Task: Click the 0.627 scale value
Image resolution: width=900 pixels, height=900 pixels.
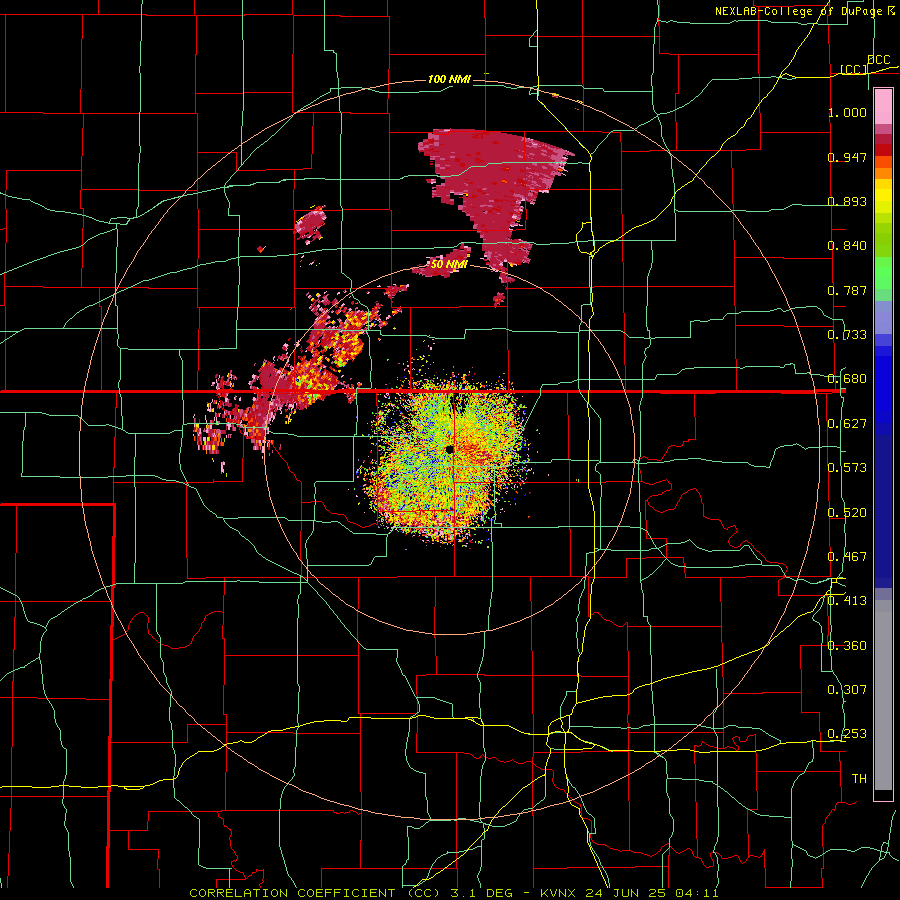Action: (x=847, y=424)
